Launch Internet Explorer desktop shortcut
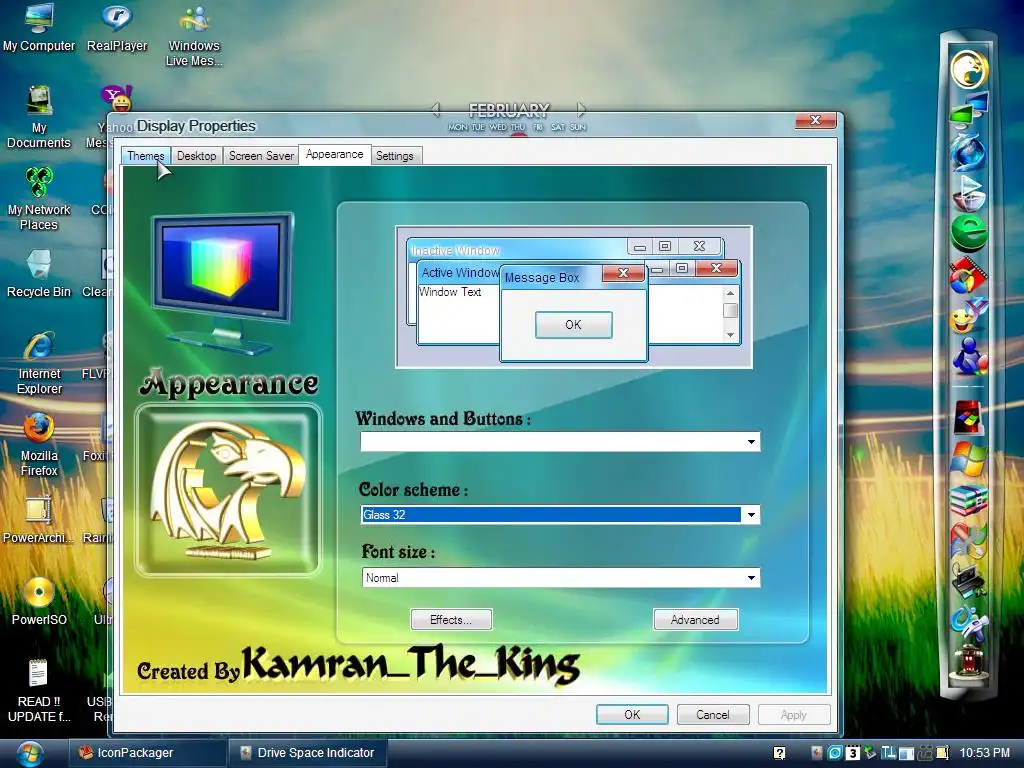This screenshot has height=768, width=1024. 39,363
